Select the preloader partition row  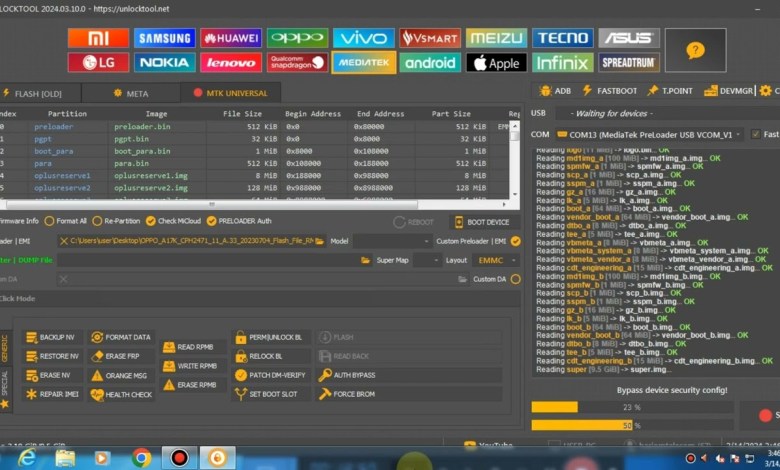coord(254,127)
